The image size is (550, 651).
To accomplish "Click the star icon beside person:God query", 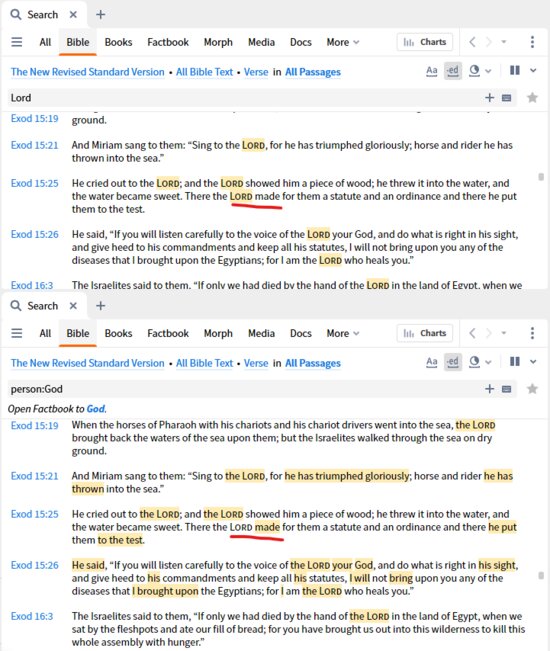I will point(532,389).
